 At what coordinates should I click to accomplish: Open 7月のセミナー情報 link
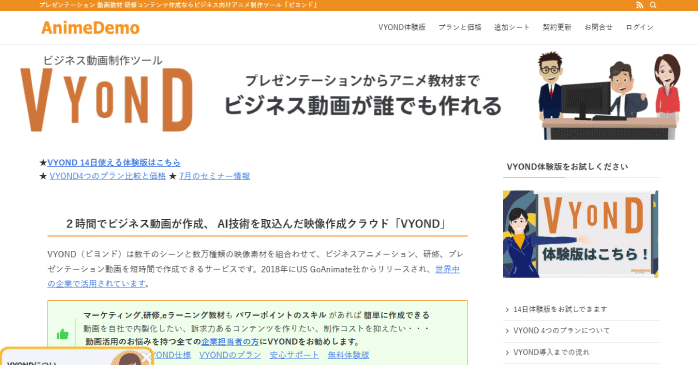tap(215, 176)
